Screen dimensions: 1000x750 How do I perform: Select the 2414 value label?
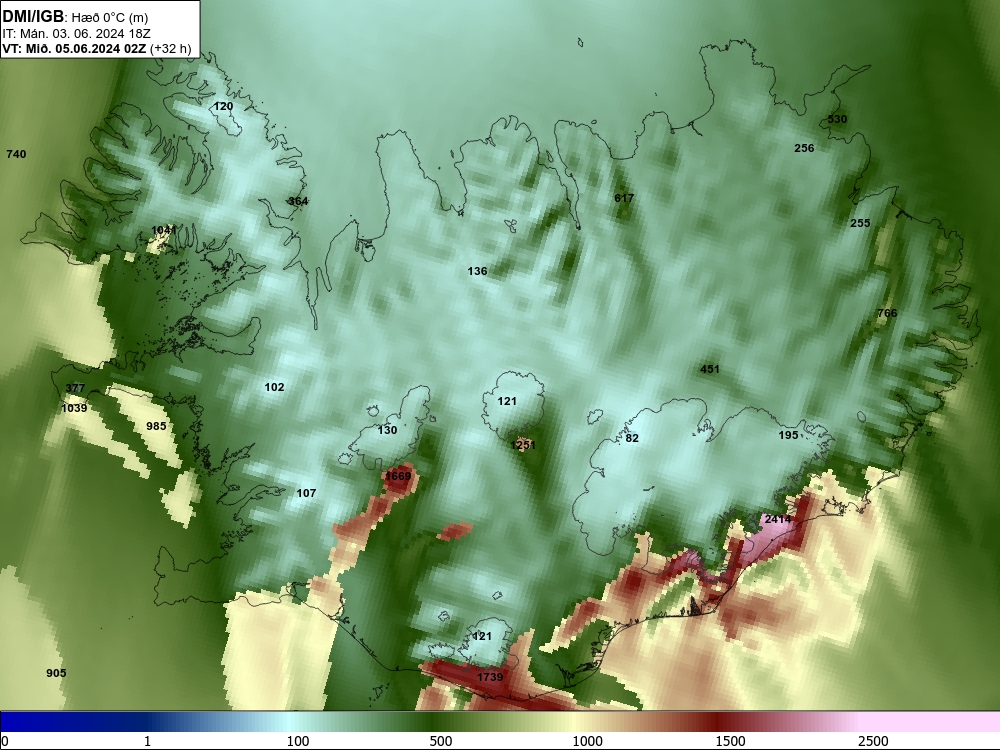point(778,519)
